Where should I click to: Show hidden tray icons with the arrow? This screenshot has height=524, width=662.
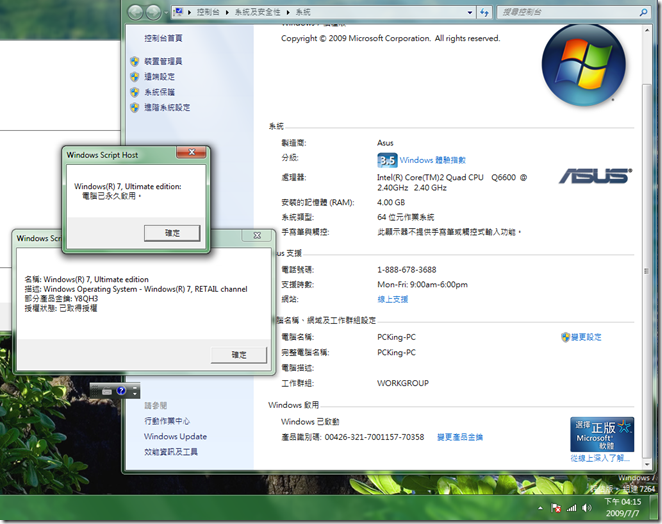(540, 508)
